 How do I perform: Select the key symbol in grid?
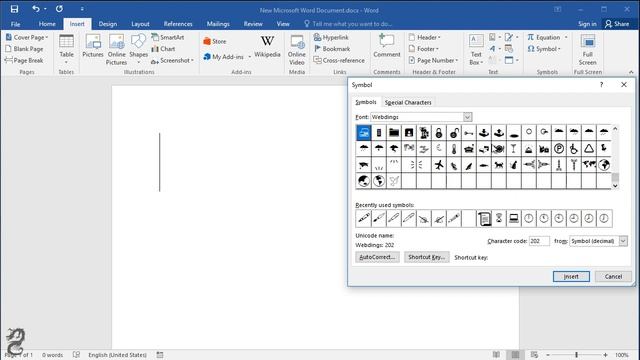coord(469,133)
